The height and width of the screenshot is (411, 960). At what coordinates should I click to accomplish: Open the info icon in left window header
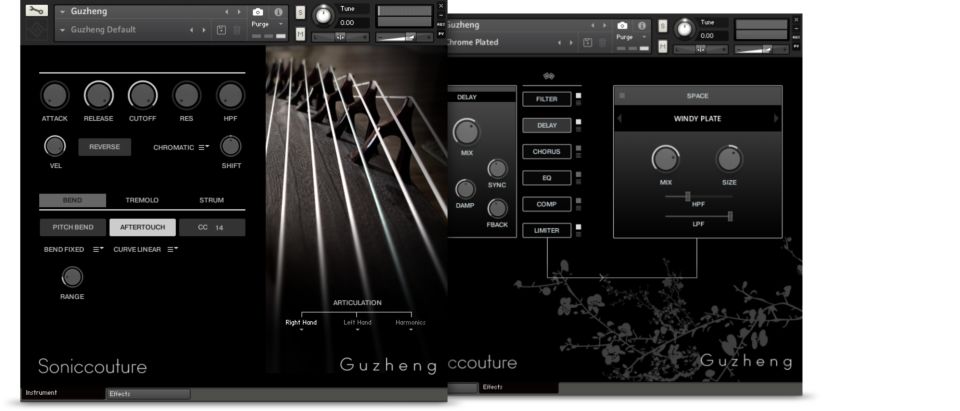(x=278, y=12)
